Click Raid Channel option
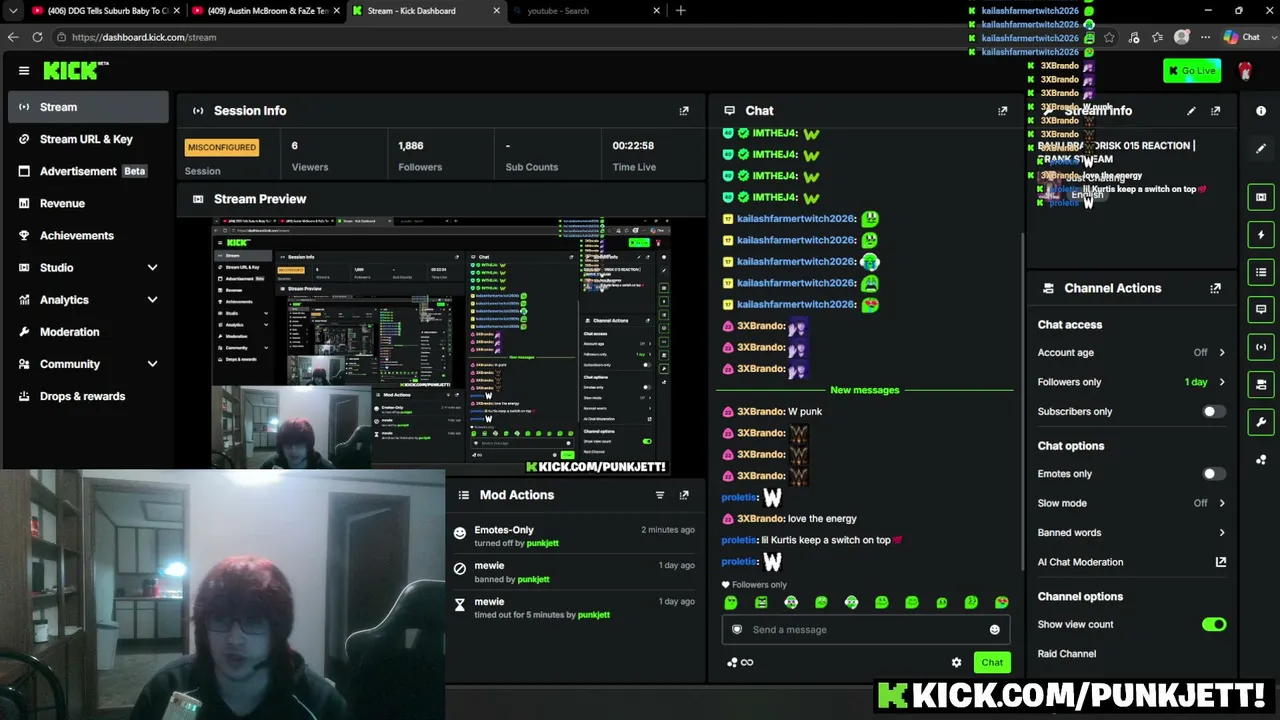 pyautogui.click(x=1067, y=654)
